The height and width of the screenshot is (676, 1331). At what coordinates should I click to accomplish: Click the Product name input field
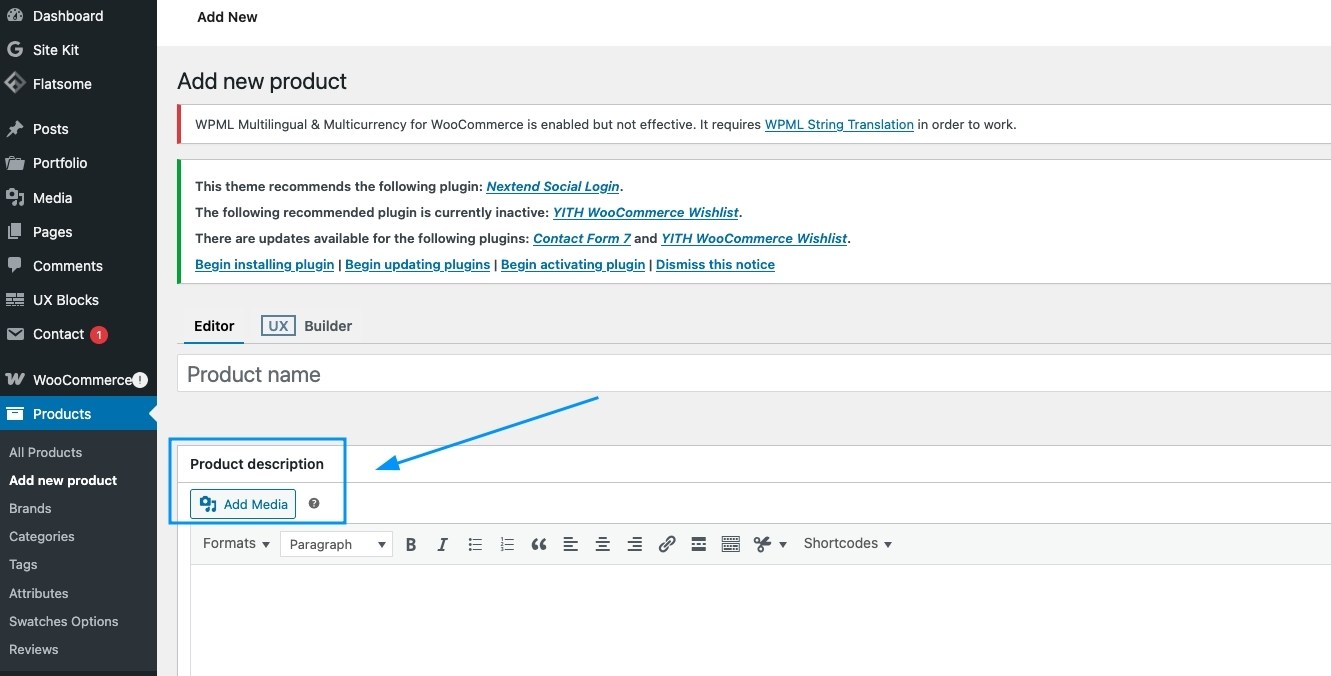click(x=750, y=374)
